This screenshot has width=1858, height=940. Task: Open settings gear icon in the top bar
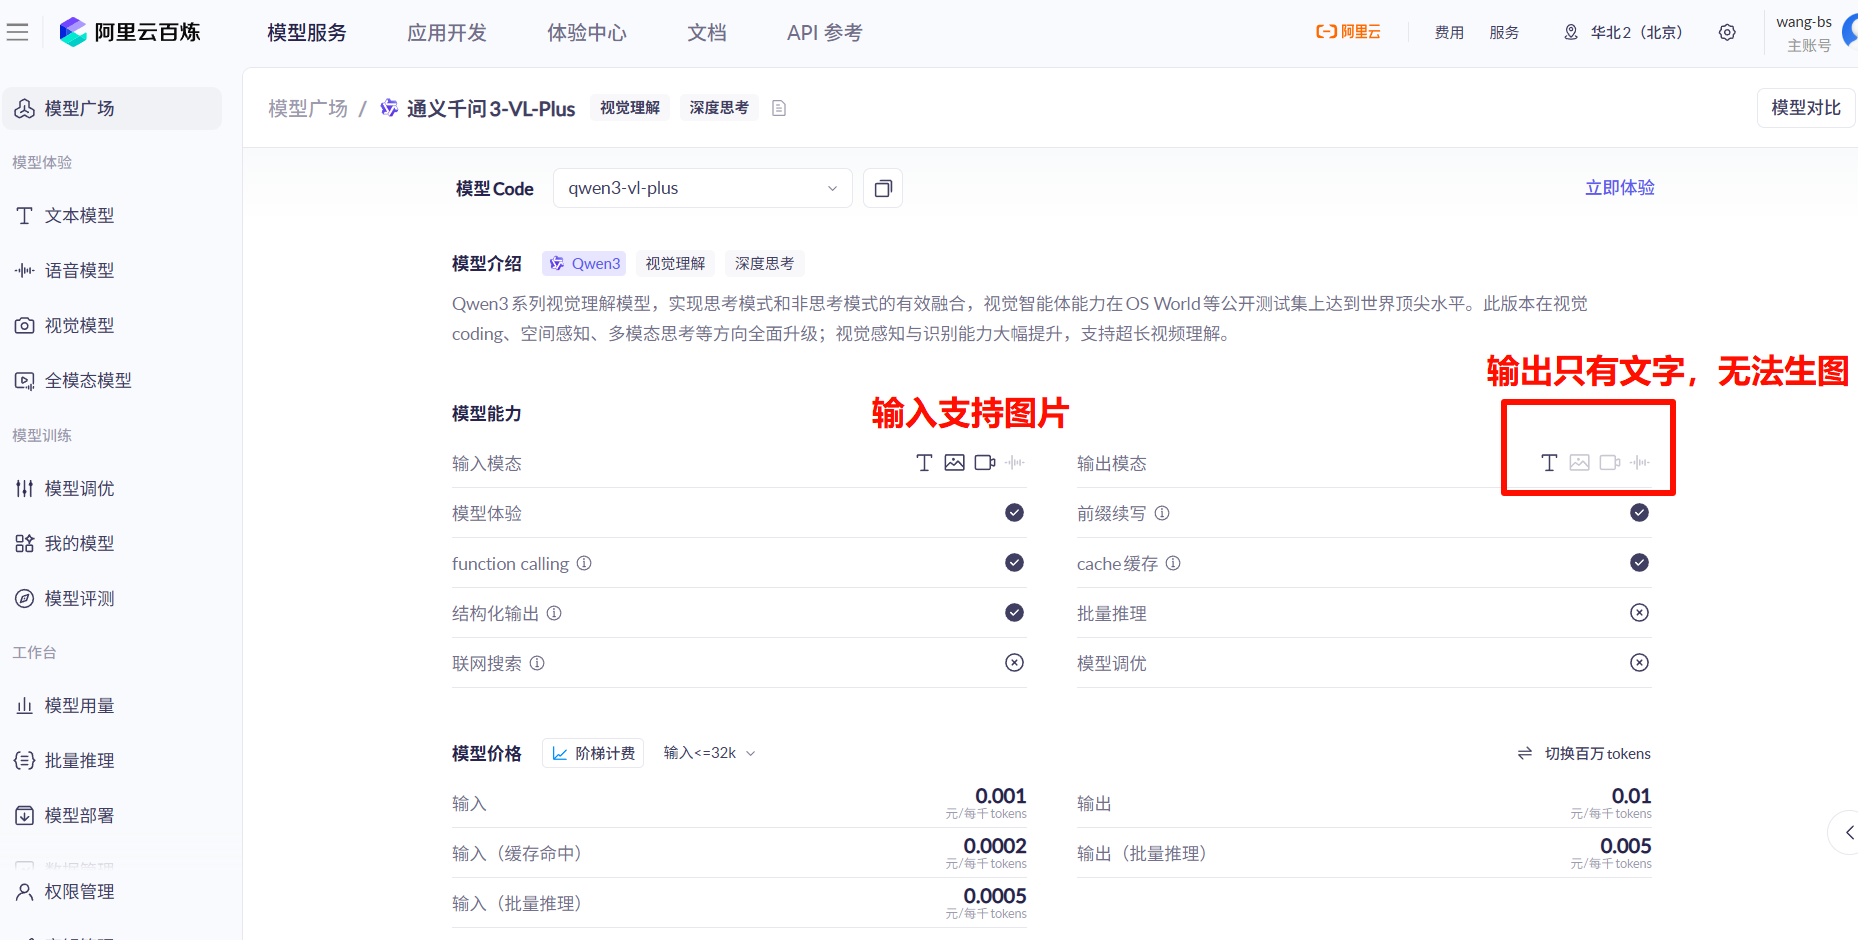tap(1727, 33)
